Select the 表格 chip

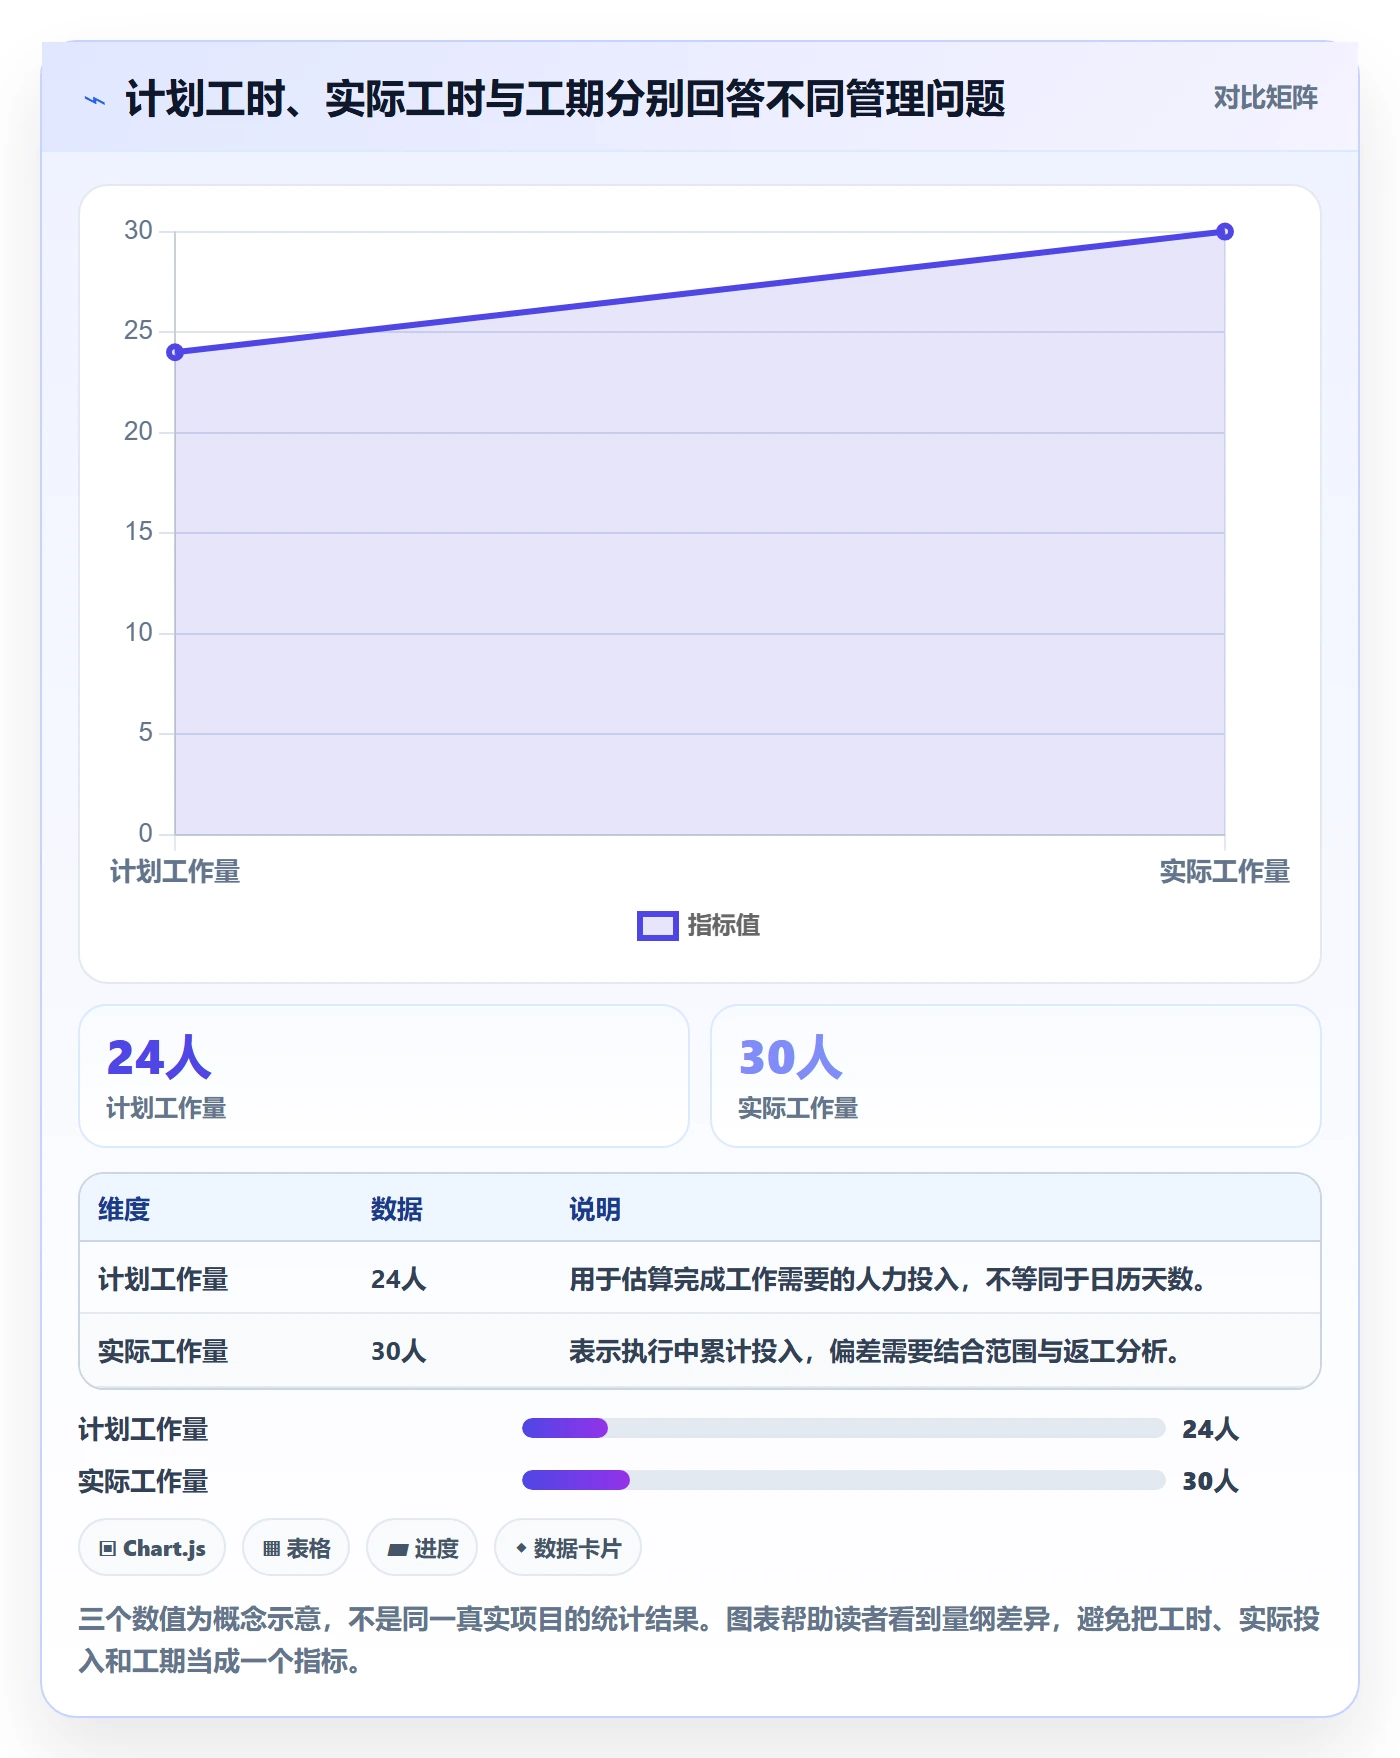point(296,1548)
